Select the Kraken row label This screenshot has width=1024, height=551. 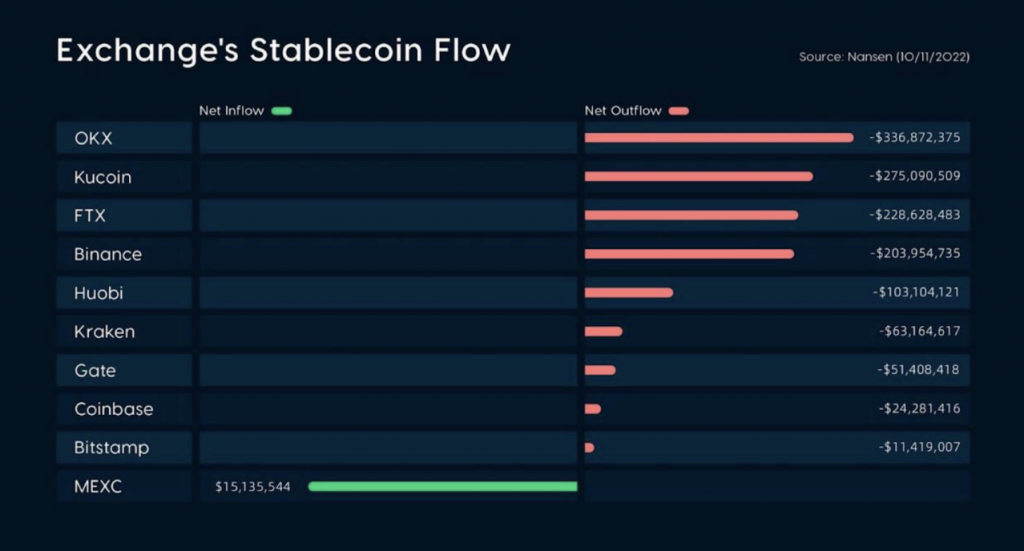tap(104, 332)
